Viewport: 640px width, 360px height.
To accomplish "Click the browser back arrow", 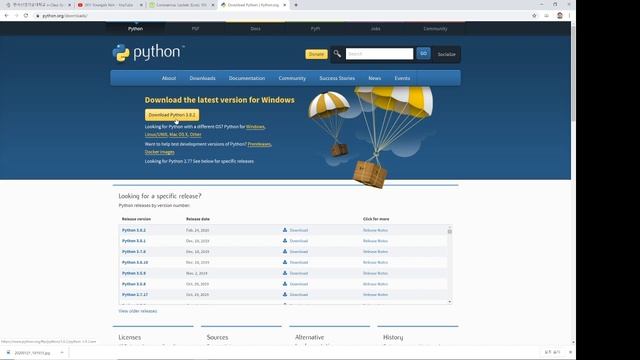I will coord(7,16).
